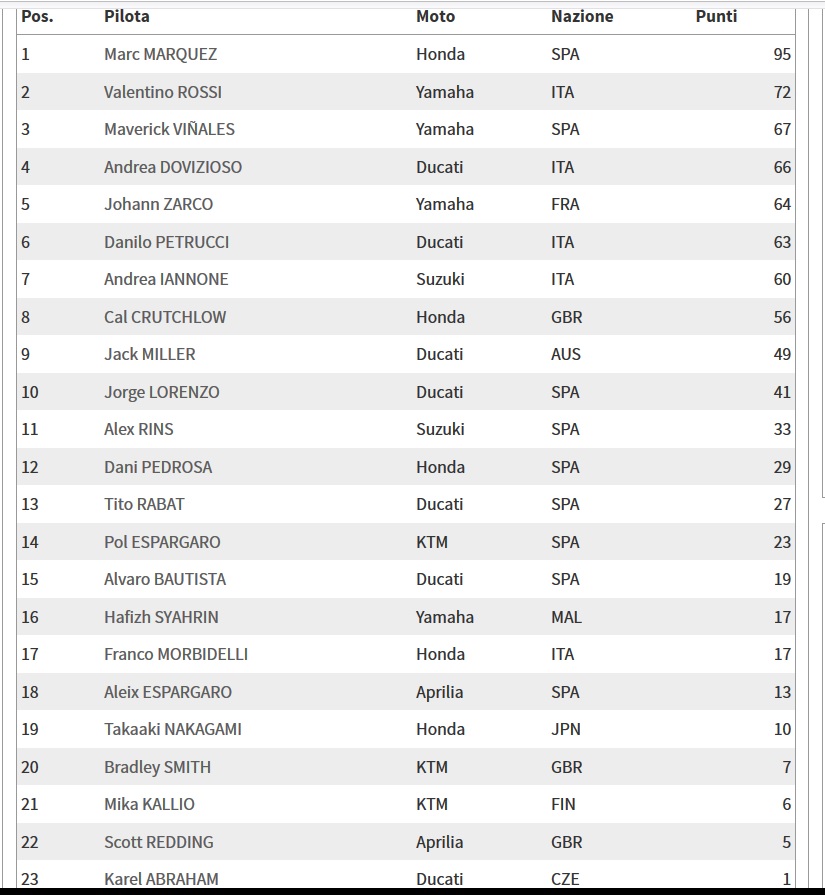The height and width of the screenshot is (895, 825).
Task: Click Franco MORBIDELLI rider name
Action: [176, 654]
